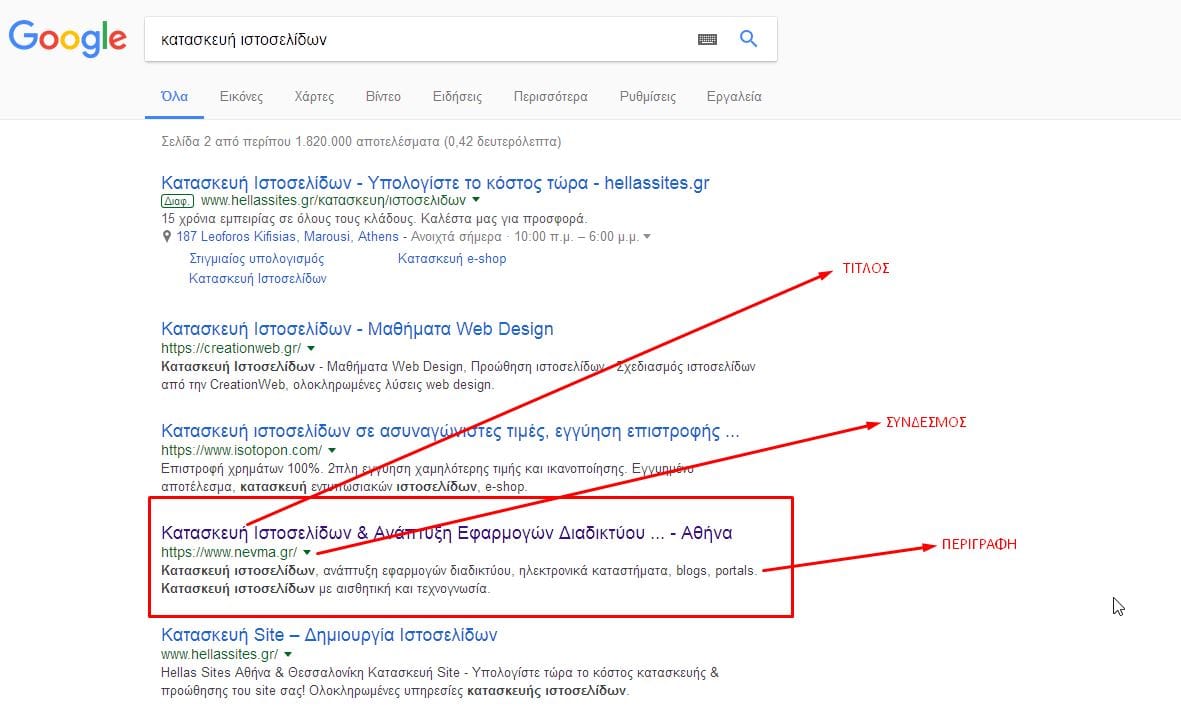
Task: Open the Χάρτες tab
Action: [x=314, y=96]
